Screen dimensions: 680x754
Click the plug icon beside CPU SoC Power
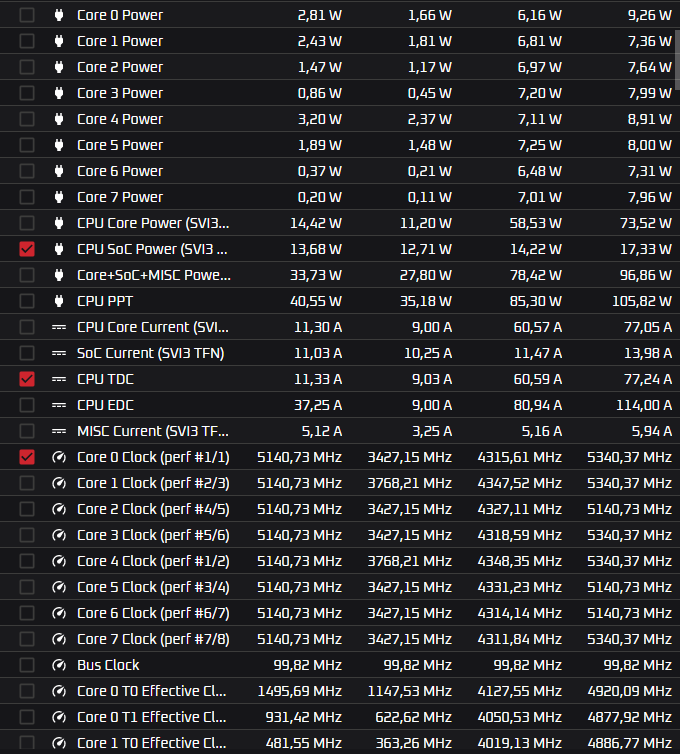click(x=59, y=249)
